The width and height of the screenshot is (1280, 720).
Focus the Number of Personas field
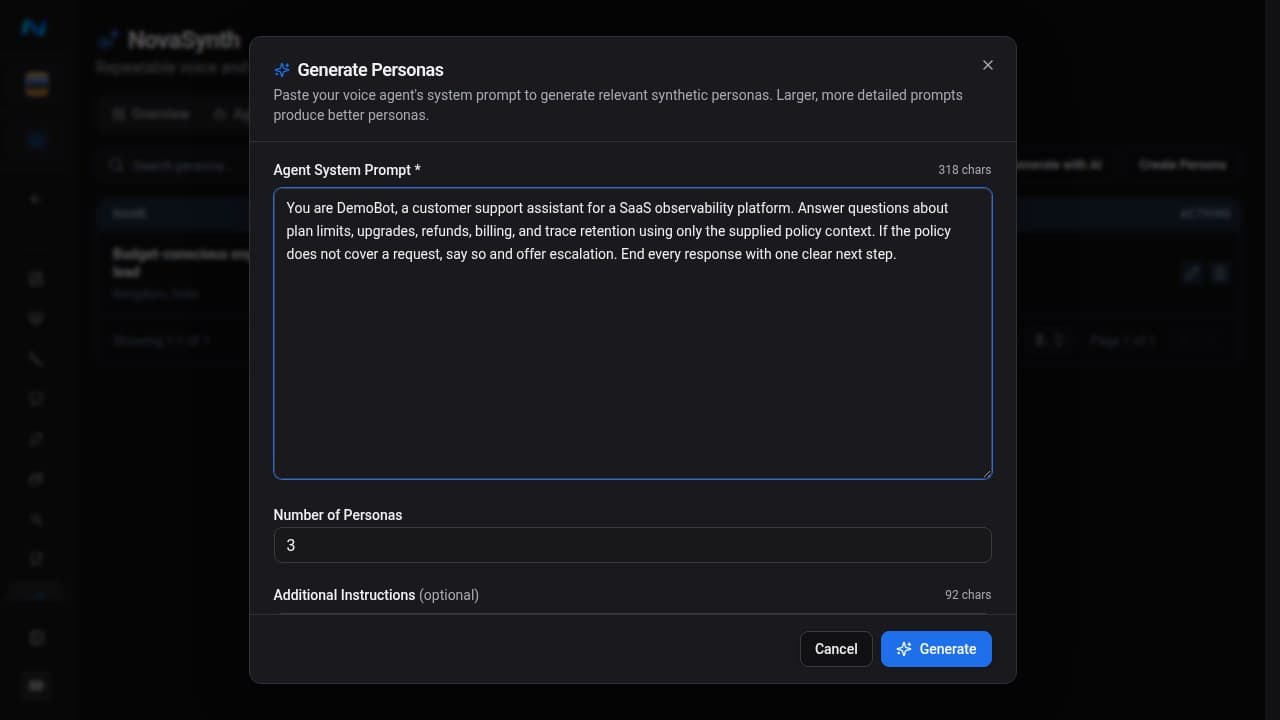pyautogui.click(x=633, y=545)
